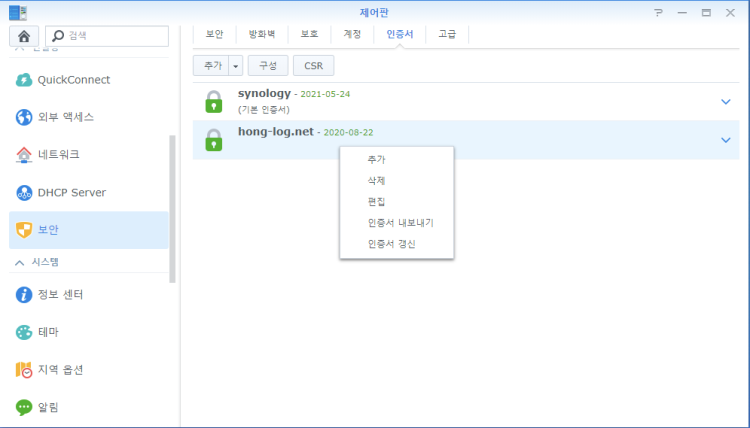Click the Home icon button

coord(24,36)
